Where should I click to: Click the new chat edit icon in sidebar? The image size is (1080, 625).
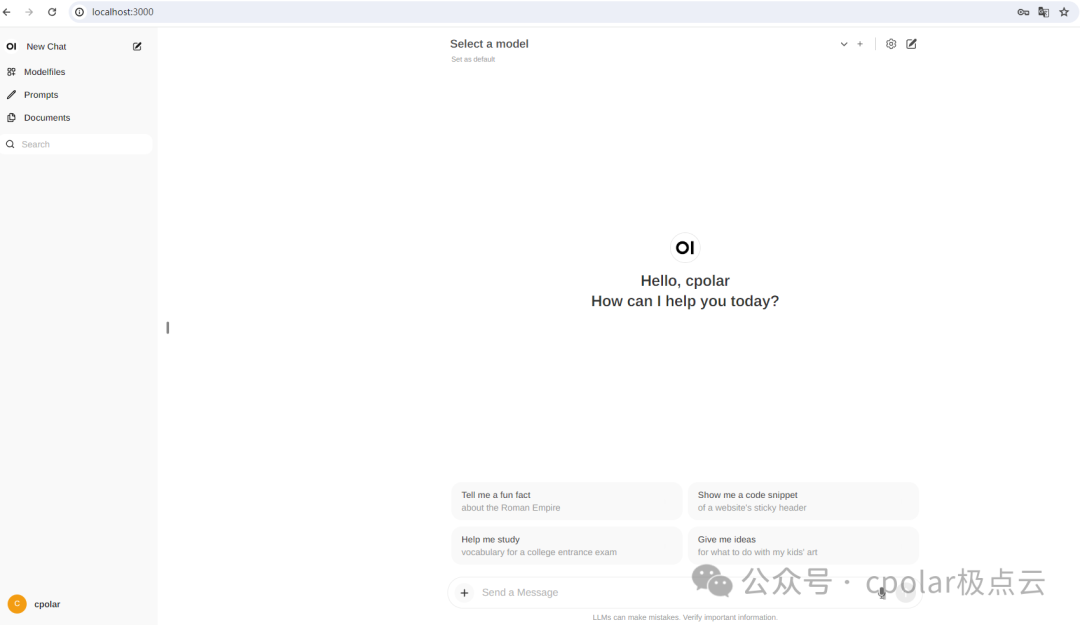(137, 46)
